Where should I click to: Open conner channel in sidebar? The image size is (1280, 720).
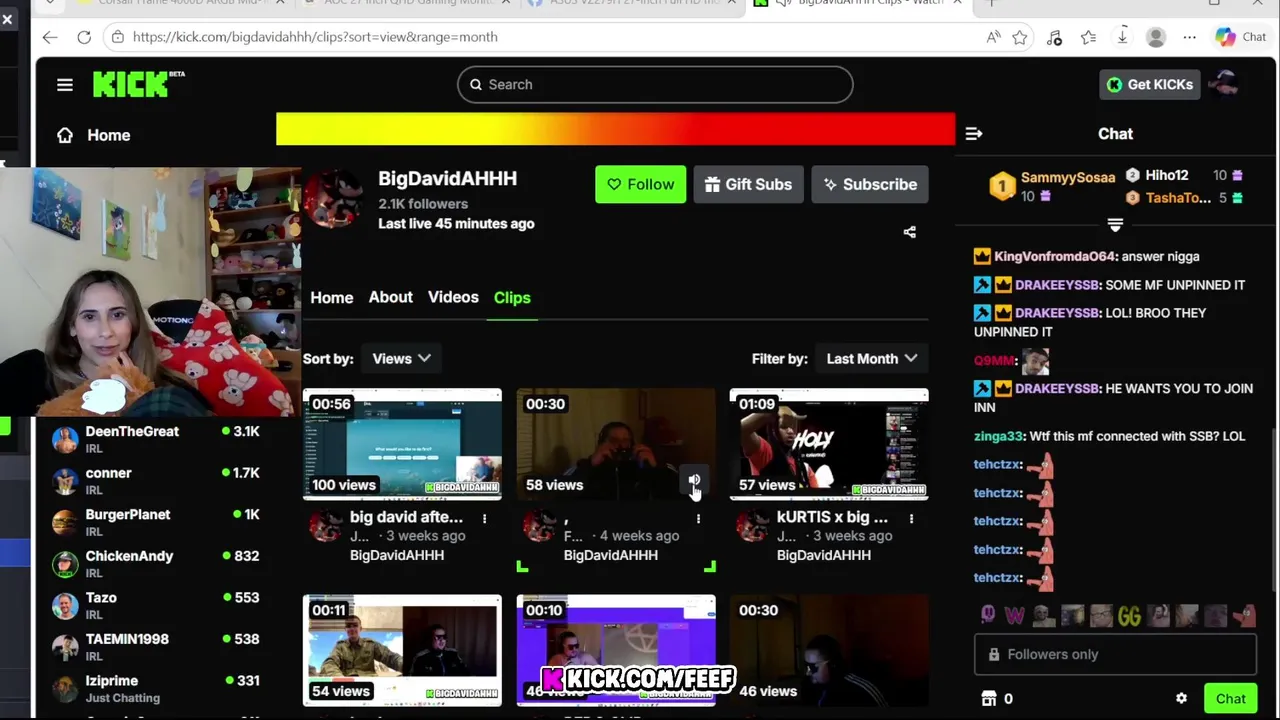156,481
